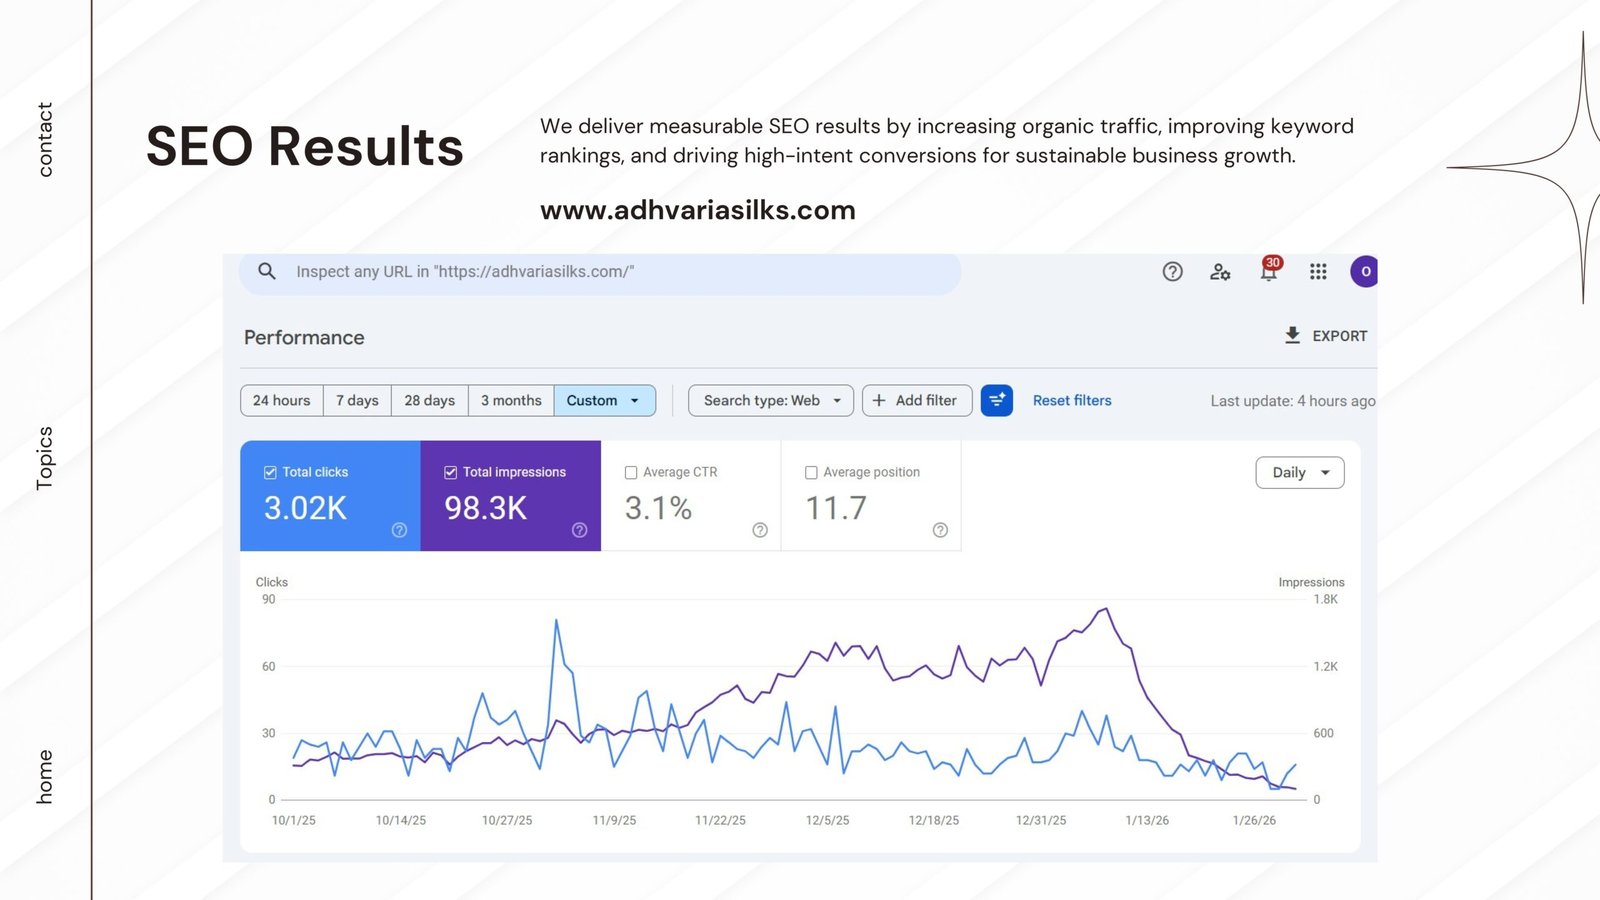Select the 3 months tab
This screenshot has width=1600, height=900.
pyautogui.click(x=510, y=400)
